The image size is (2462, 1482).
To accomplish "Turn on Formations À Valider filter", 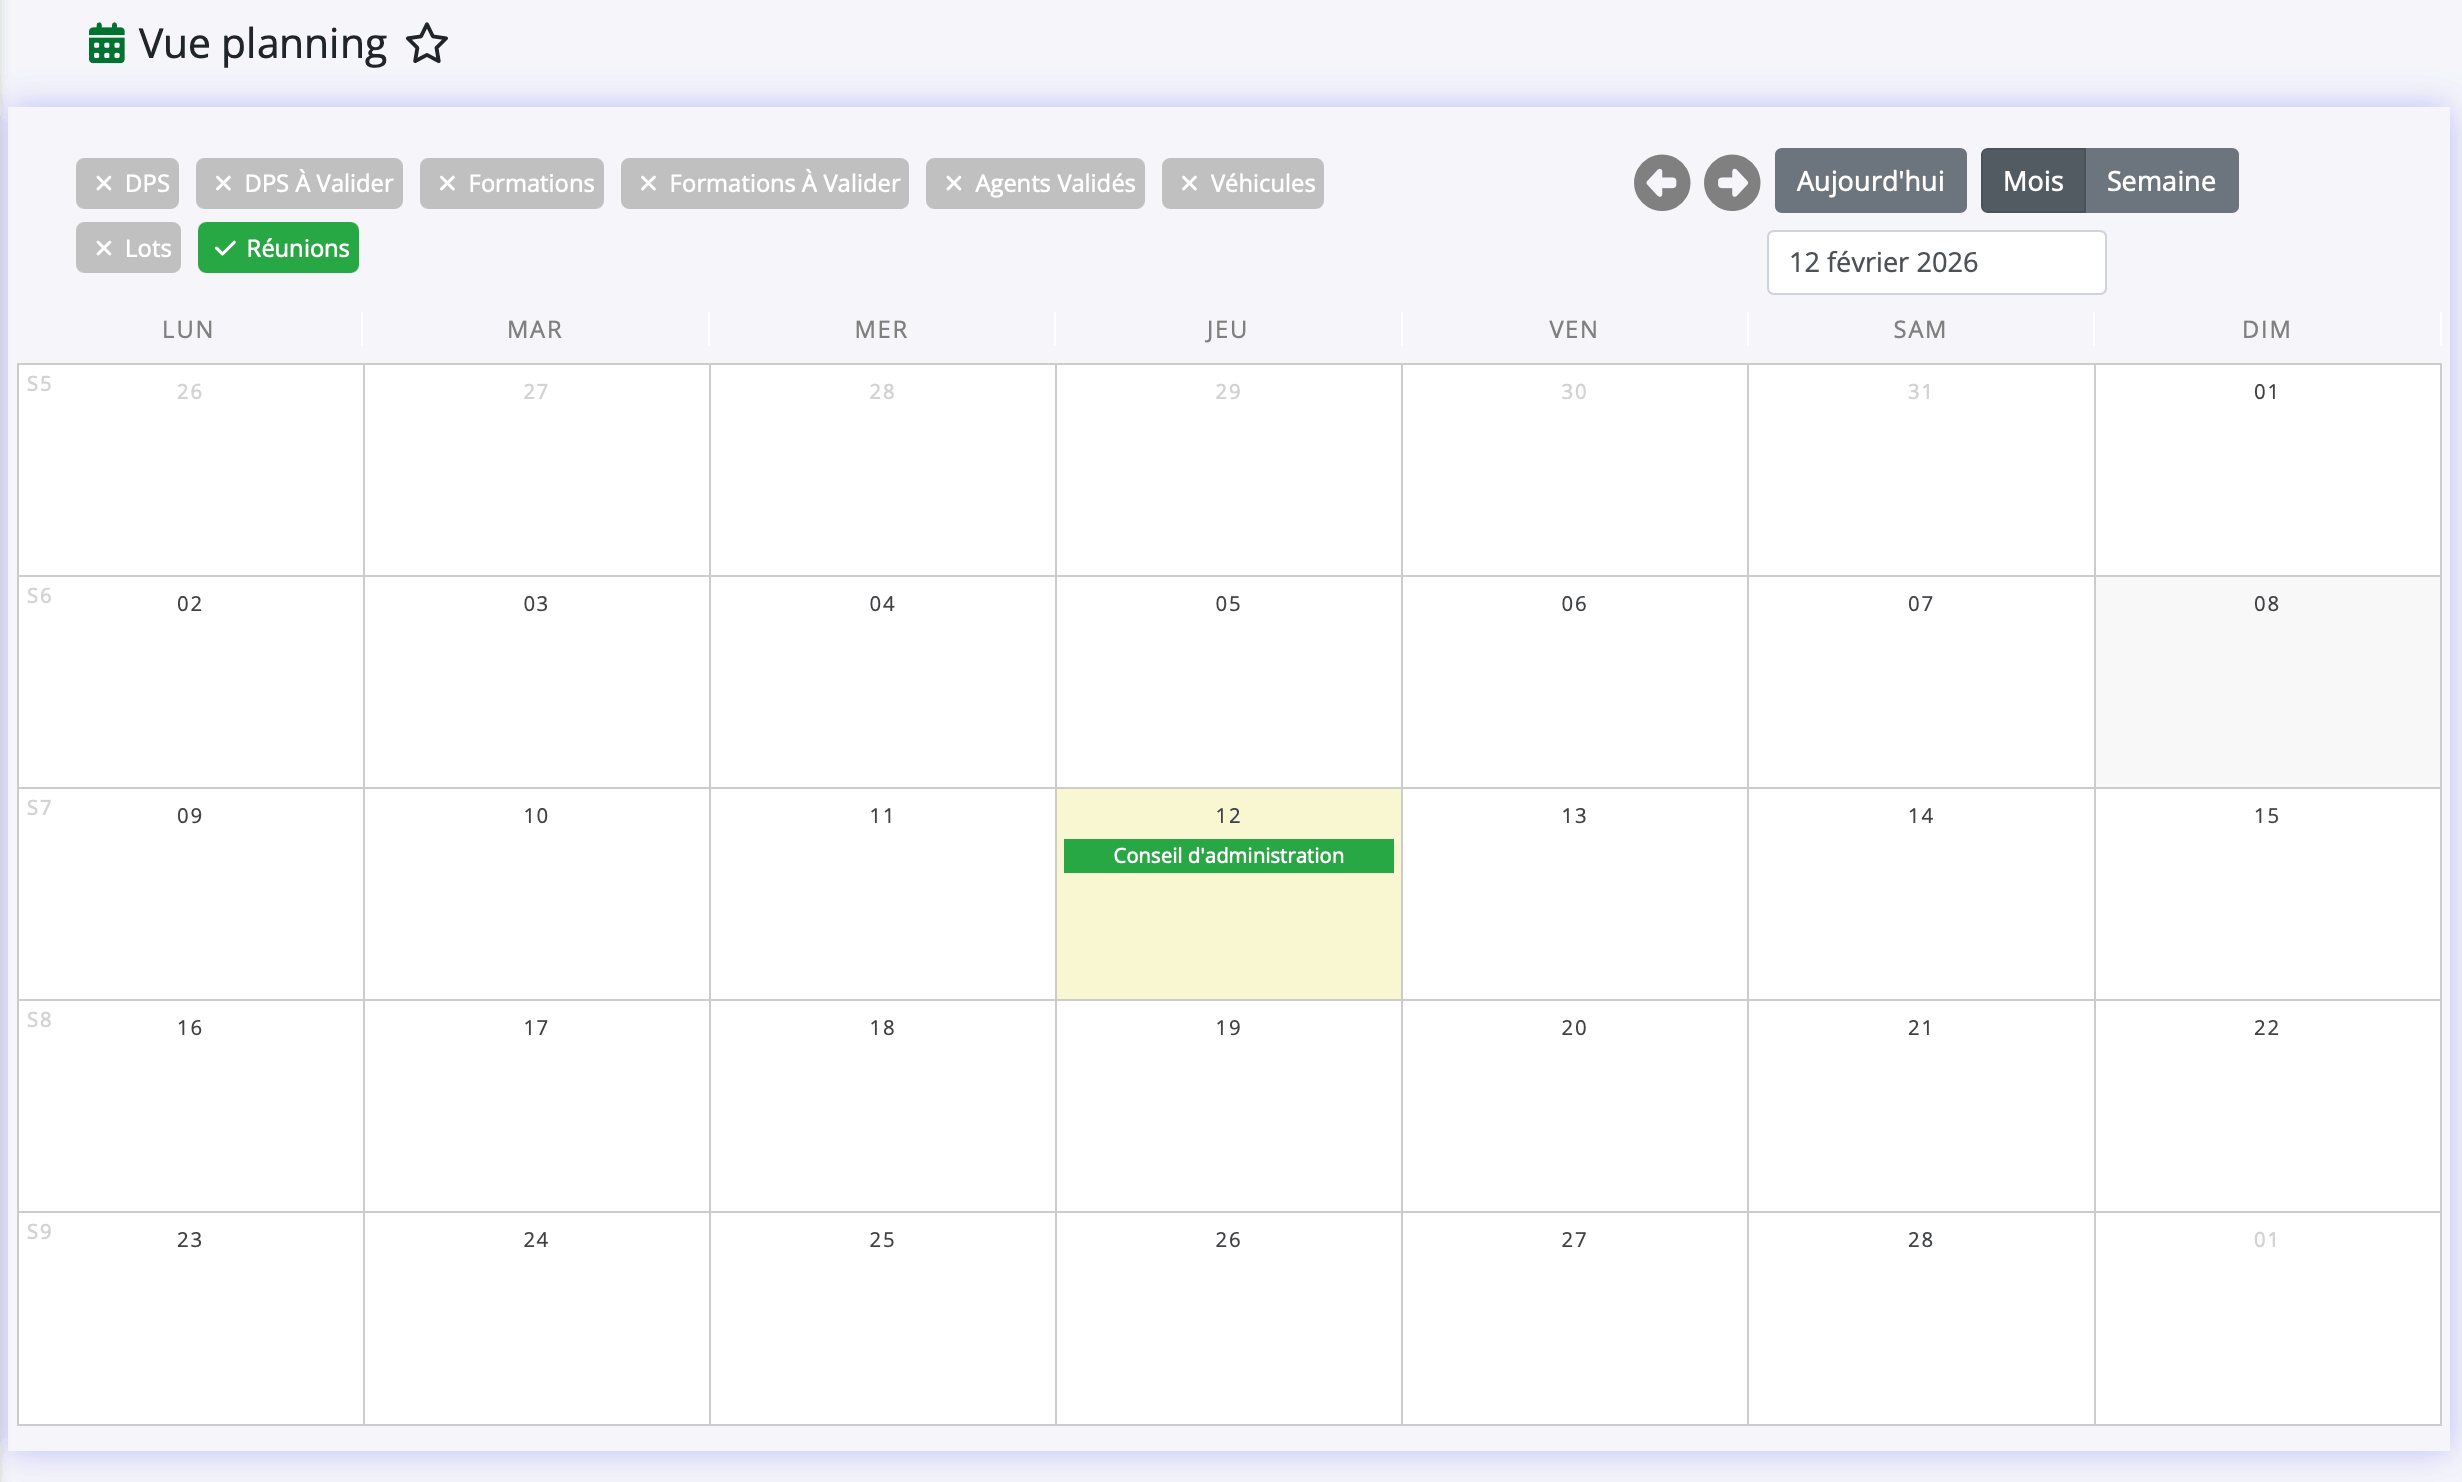I will (x=765, y=183).
